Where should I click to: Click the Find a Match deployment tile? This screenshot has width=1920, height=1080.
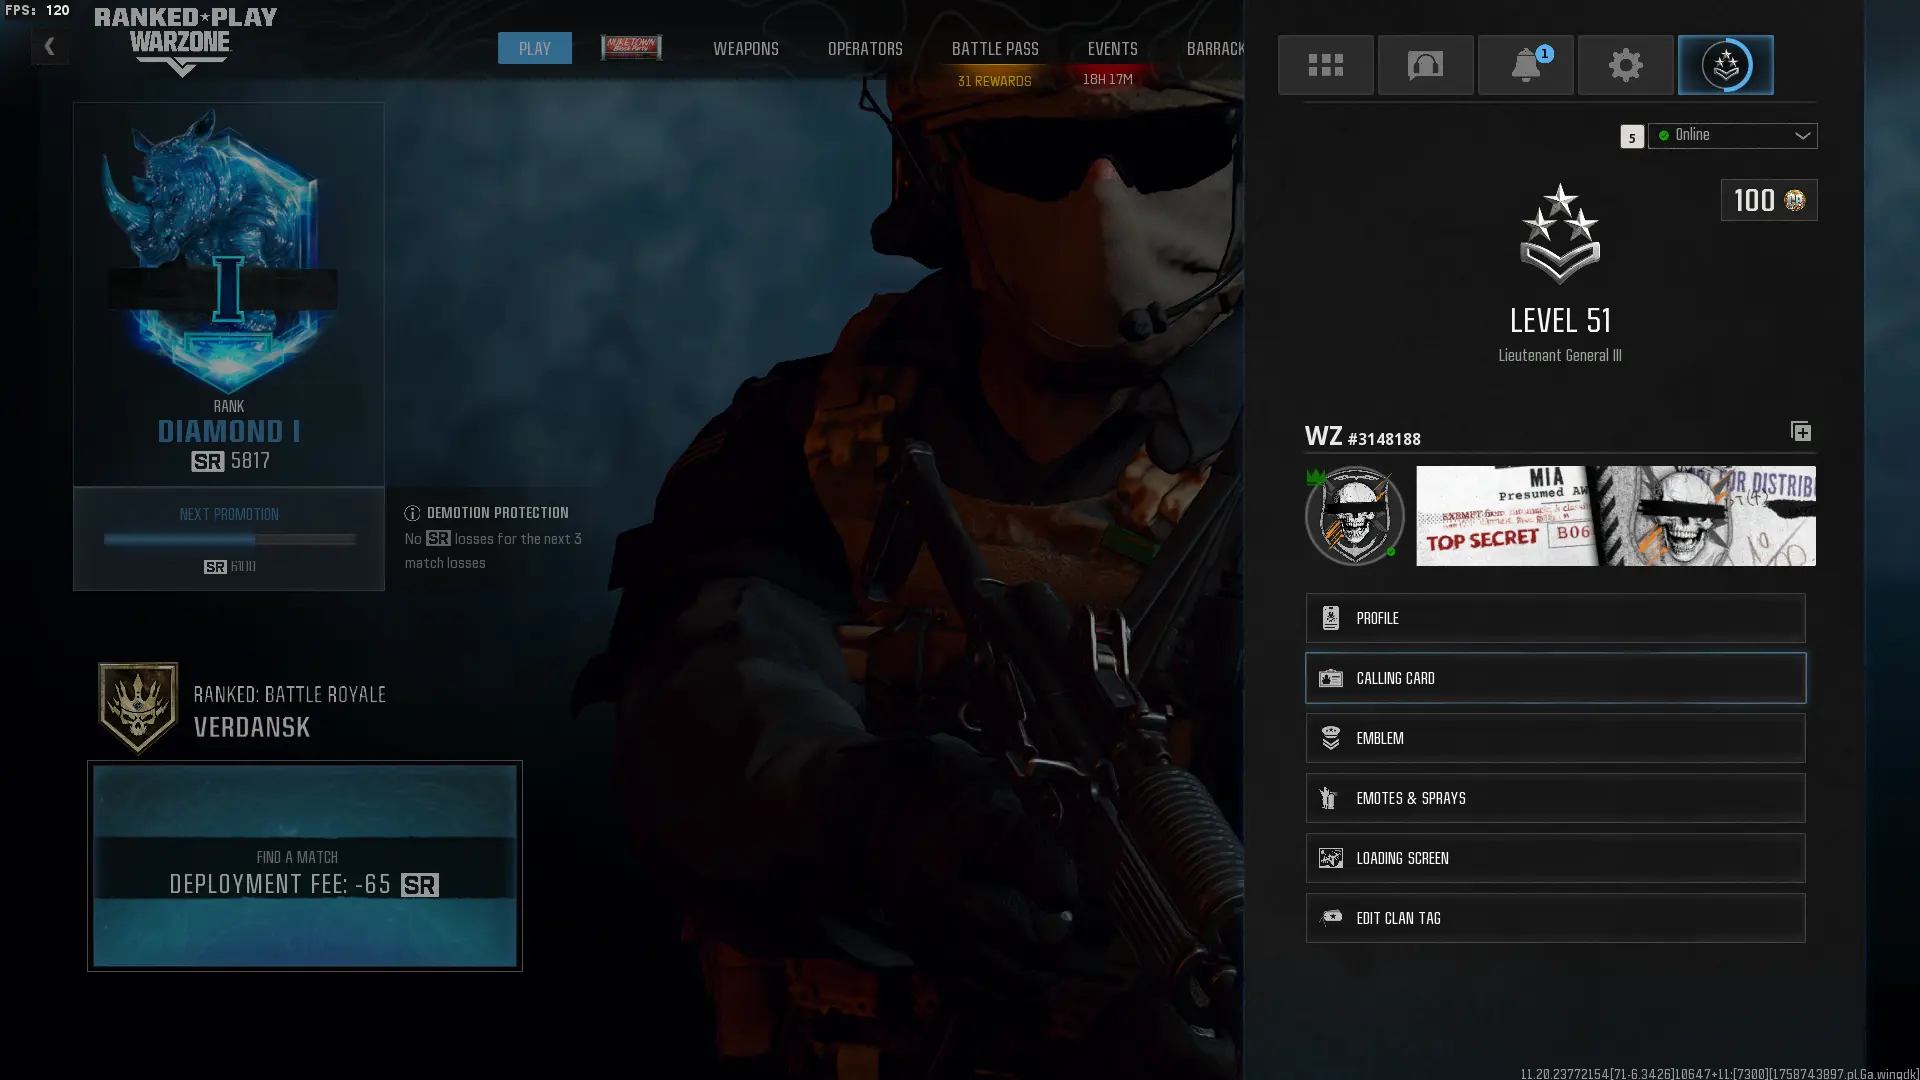click(304, 866)
